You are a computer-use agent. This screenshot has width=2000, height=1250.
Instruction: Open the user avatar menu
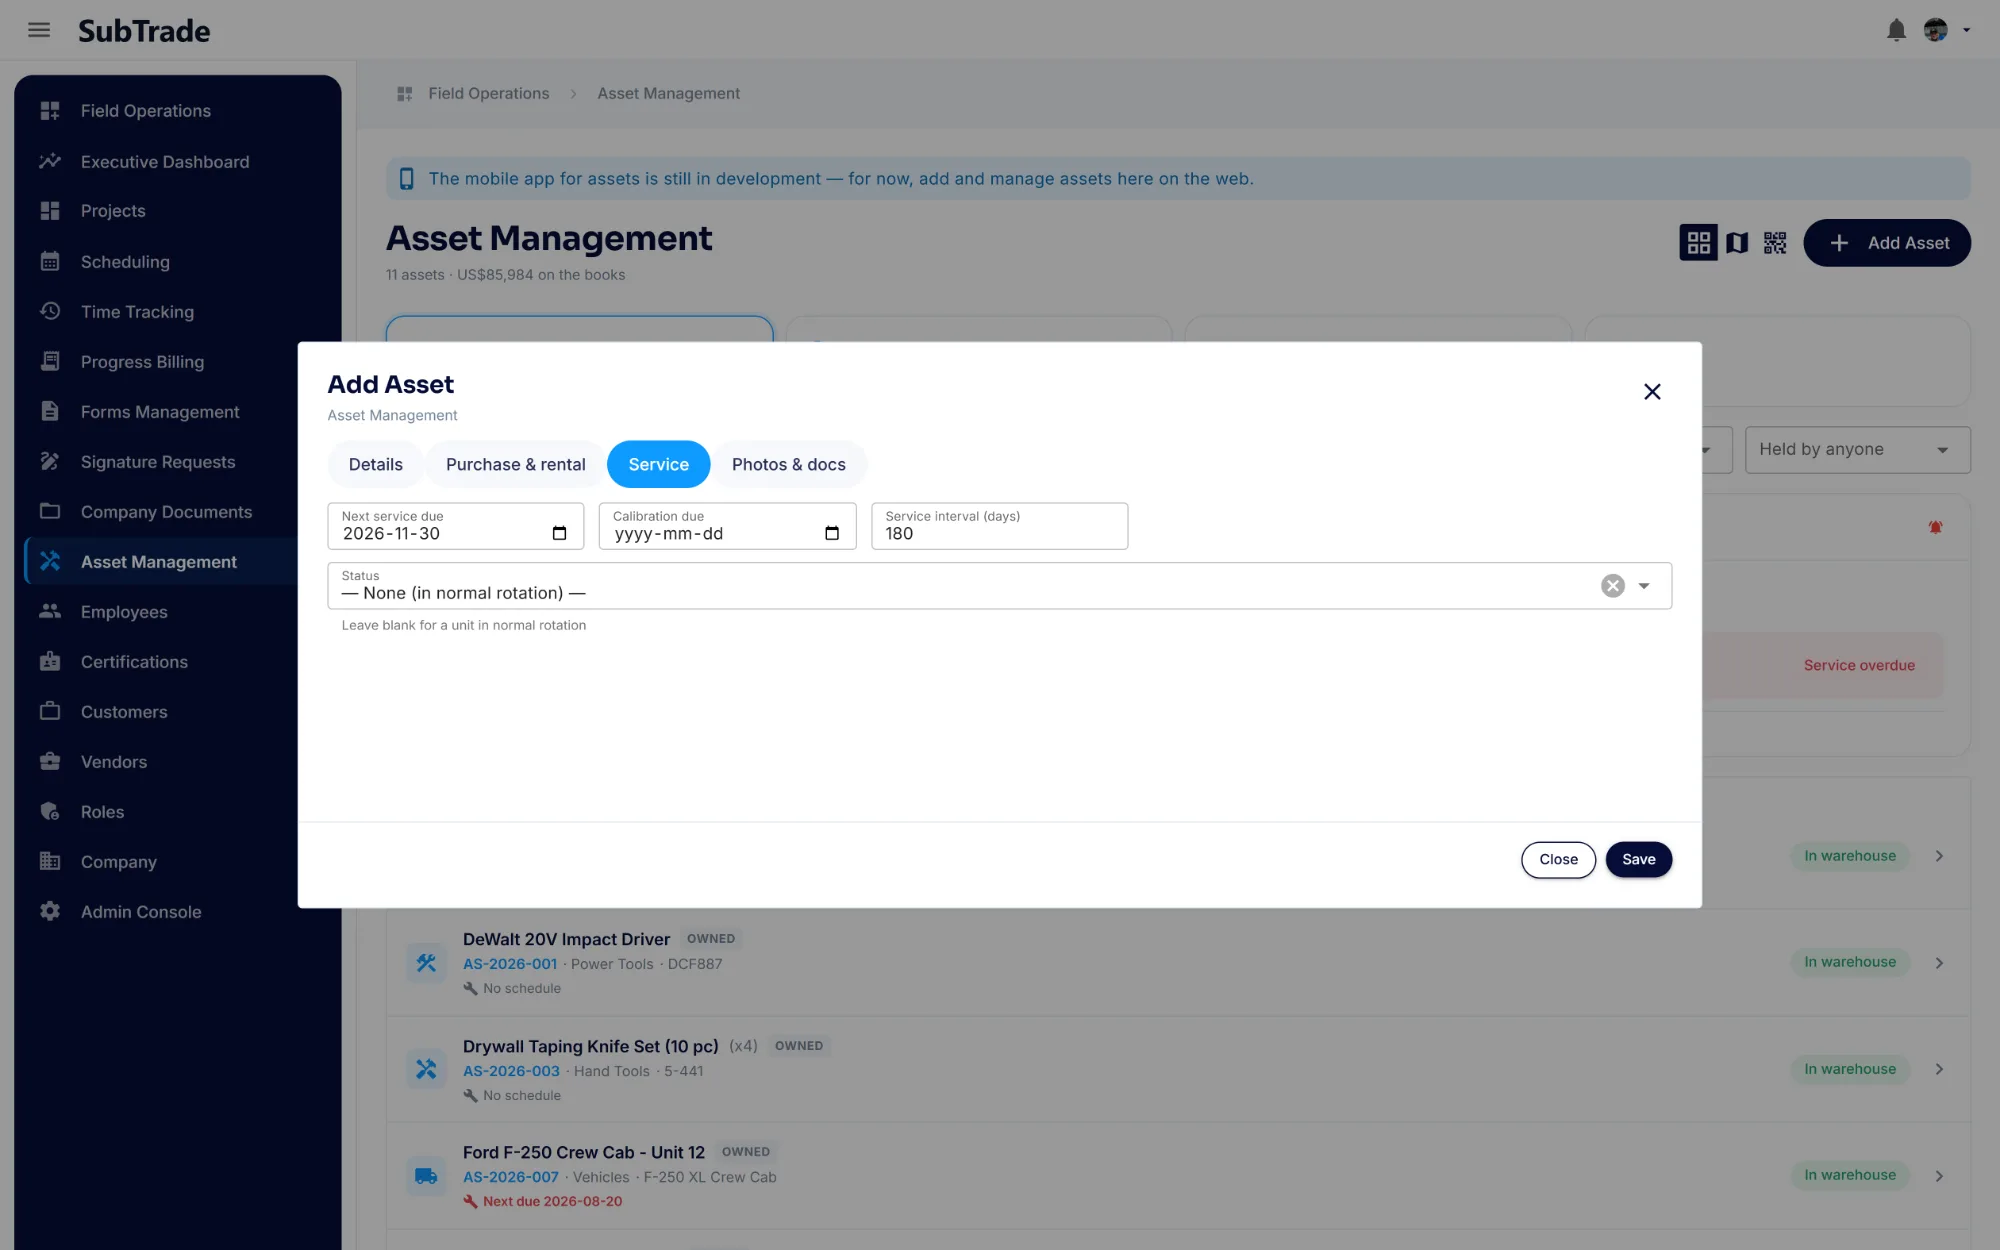pyautogui.click(x=1936, y=30)
